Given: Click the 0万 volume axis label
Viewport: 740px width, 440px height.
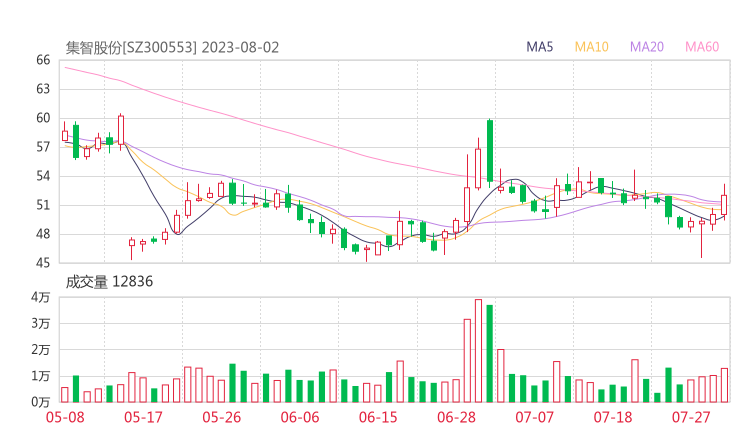Looking at the screenshot, I should click(x=41, y=402).
